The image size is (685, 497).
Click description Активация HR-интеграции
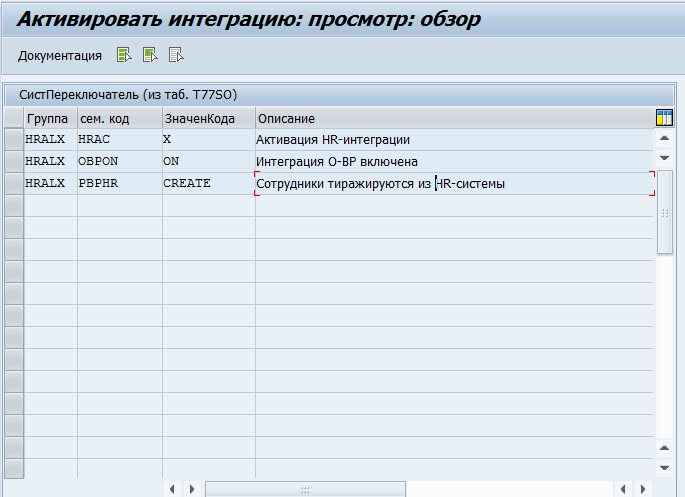(x=454, y=140)
